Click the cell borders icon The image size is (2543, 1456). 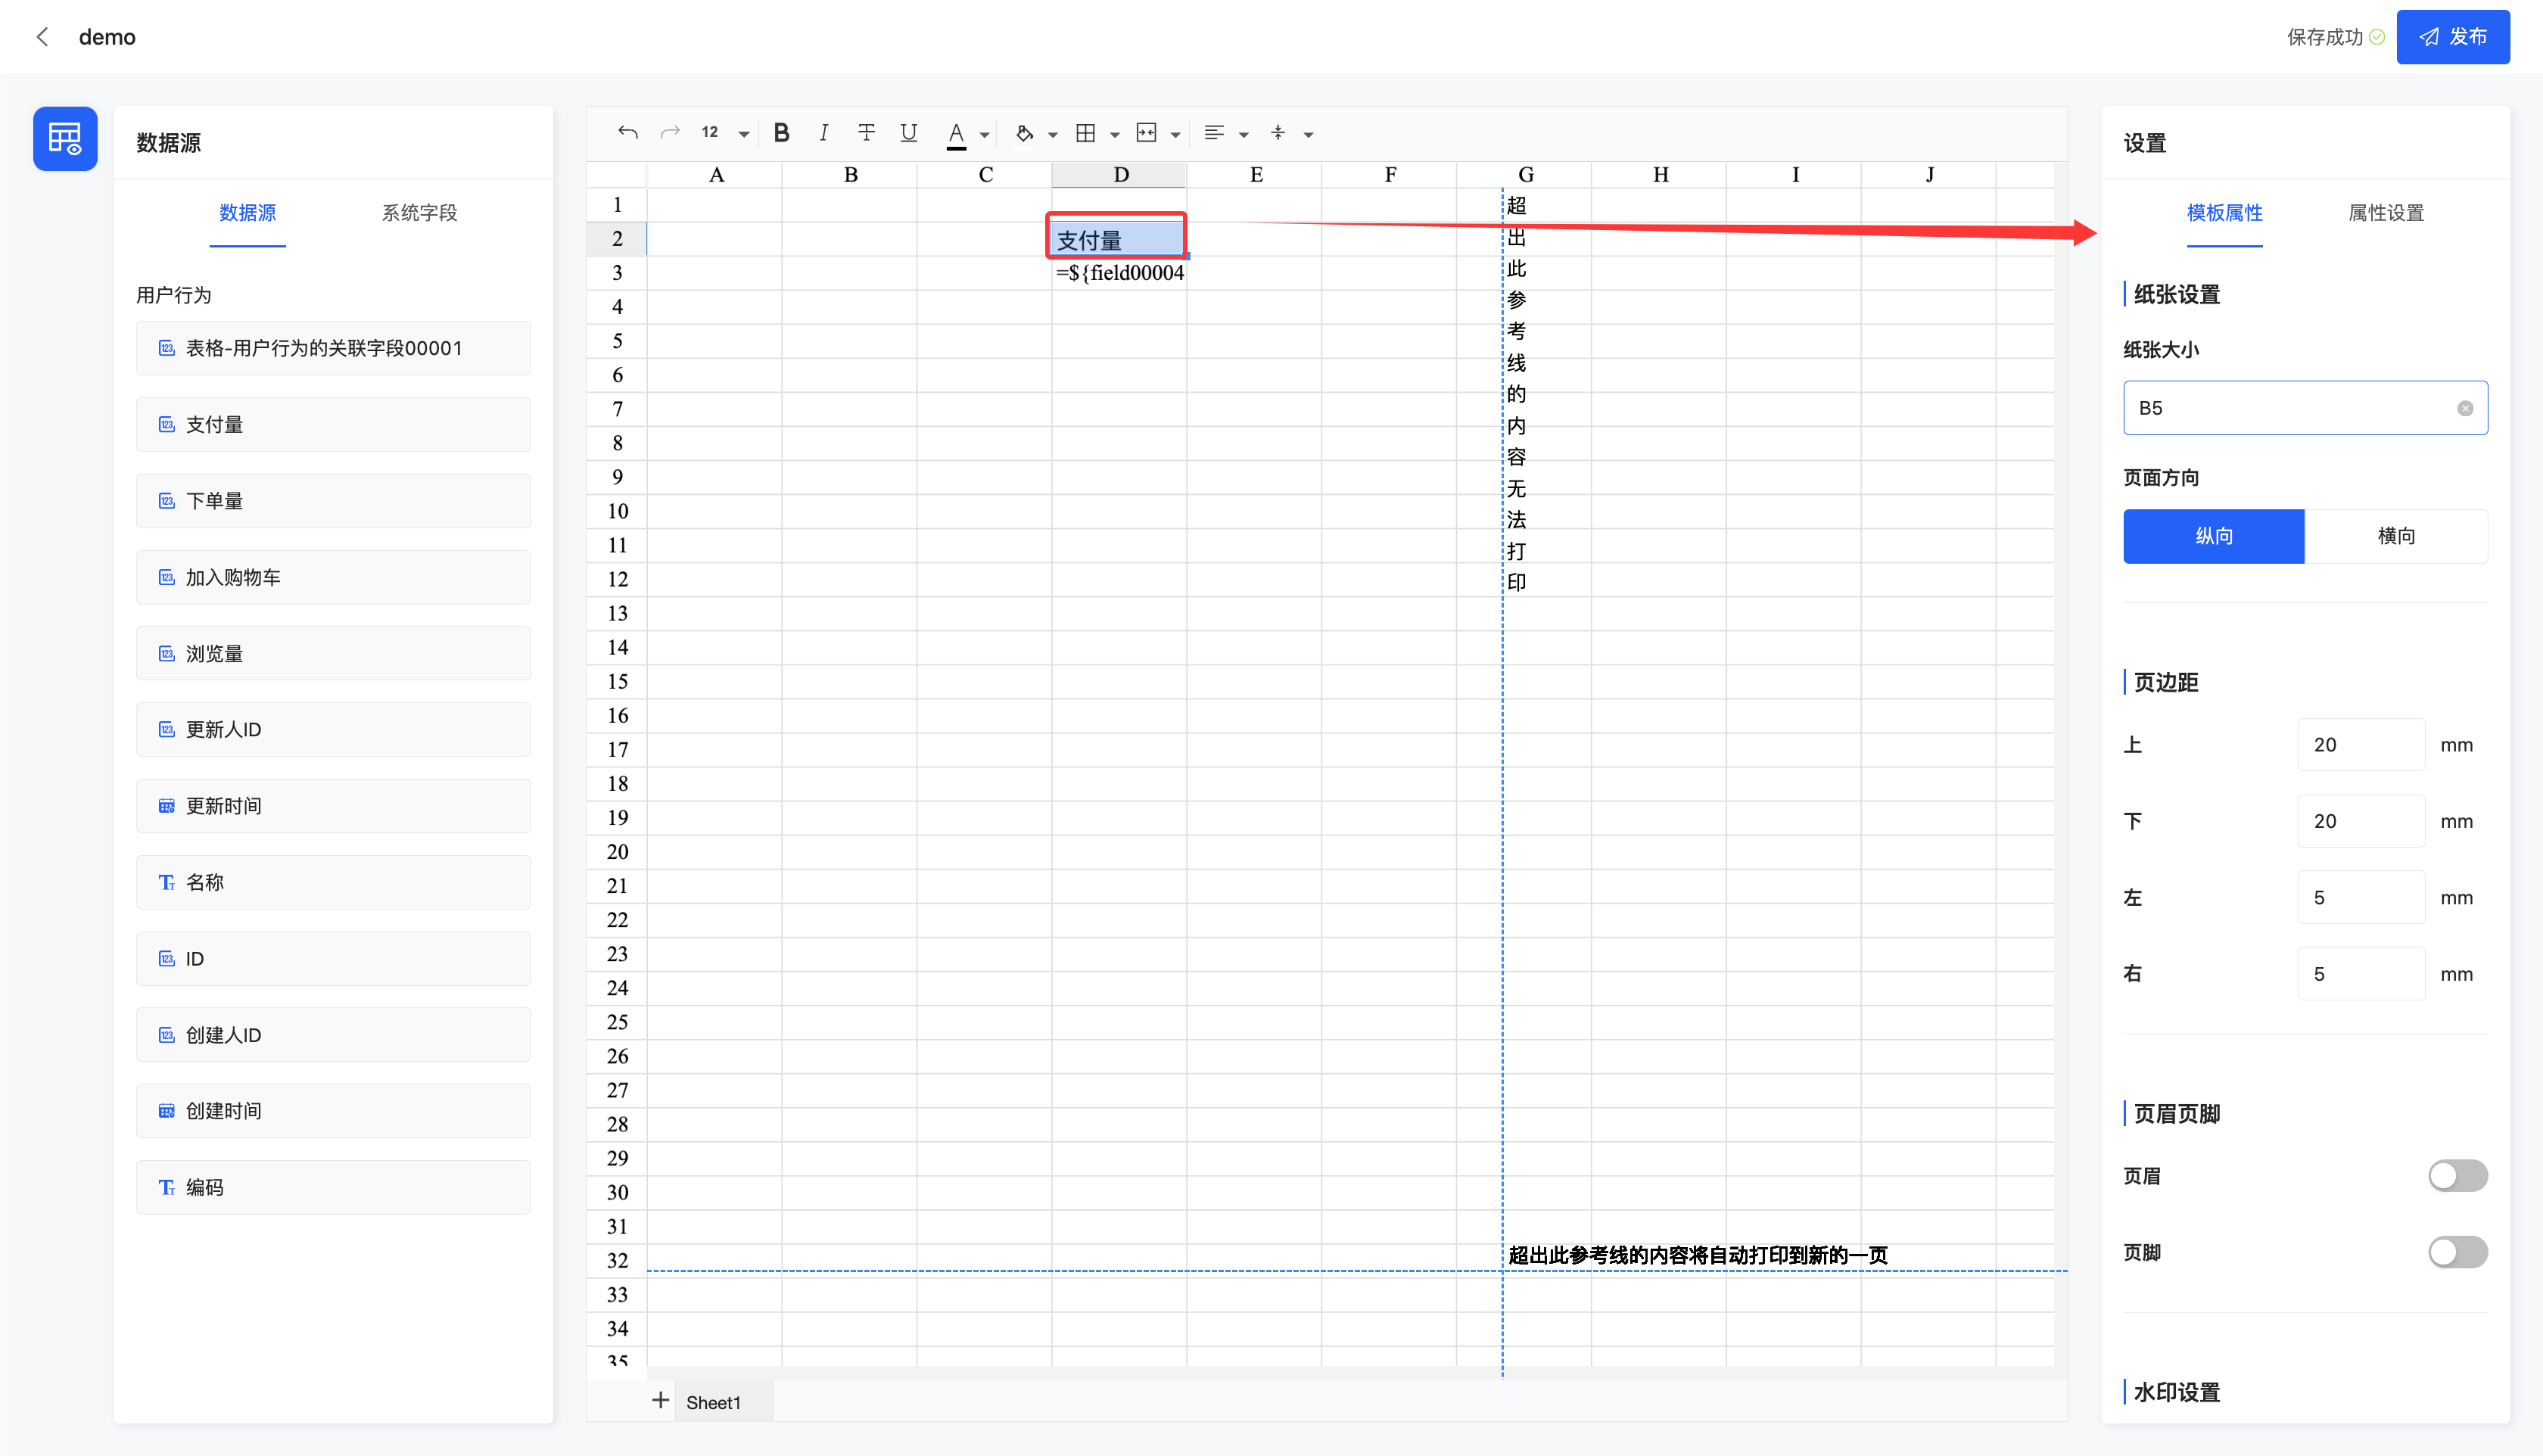point(1085,133)
